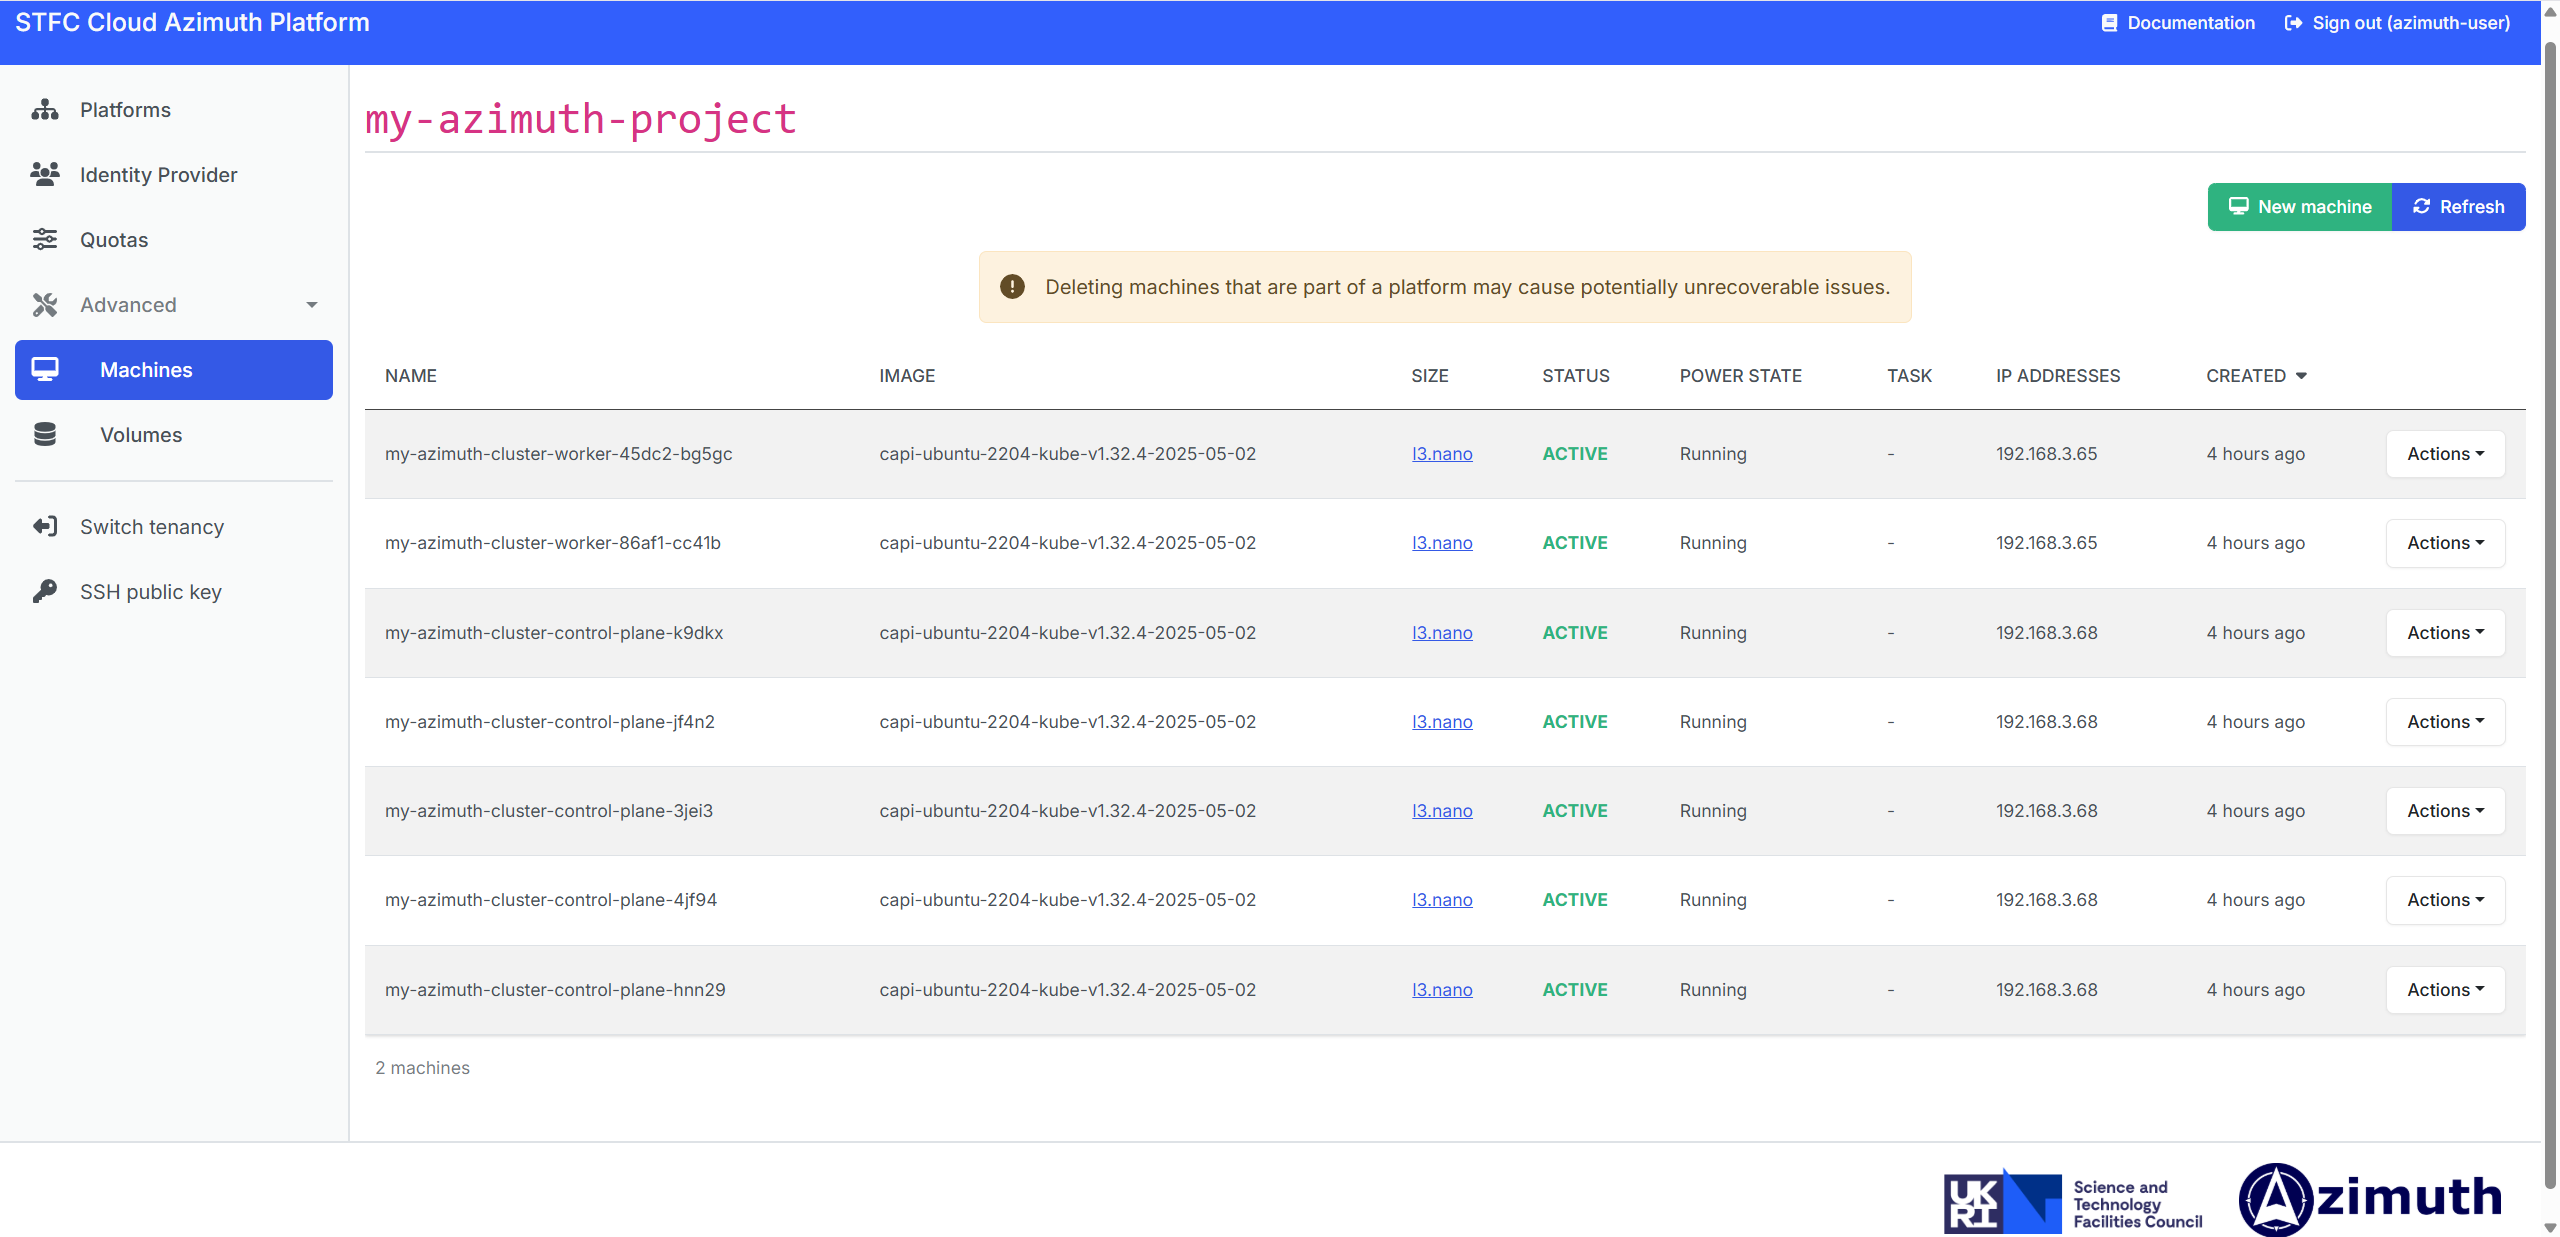Image resolution: width=2560 pixels, height=1237 pixels.
Task: Click the SSH public key icon
Action: click(x=45, y=592)
